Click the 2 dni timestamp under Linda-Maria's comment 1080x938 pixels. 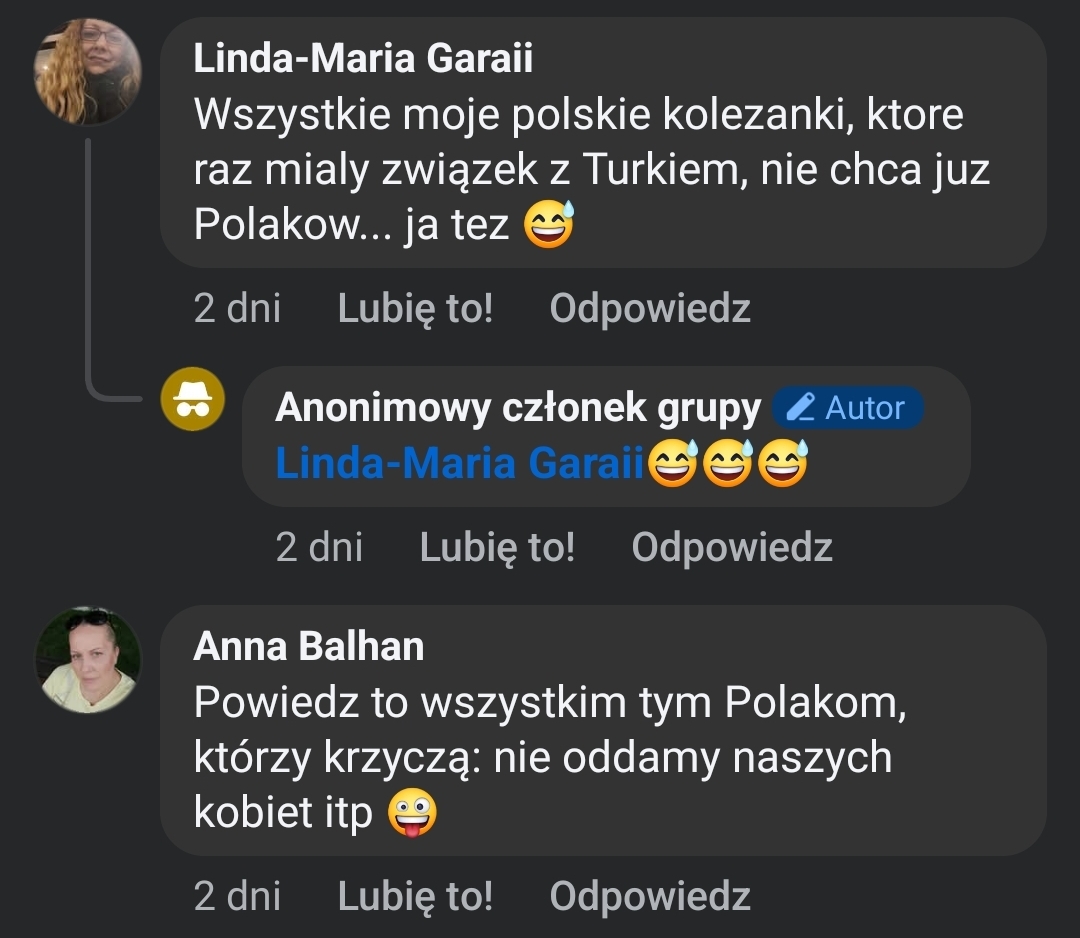pyautogui.click(x=237, y=309)
